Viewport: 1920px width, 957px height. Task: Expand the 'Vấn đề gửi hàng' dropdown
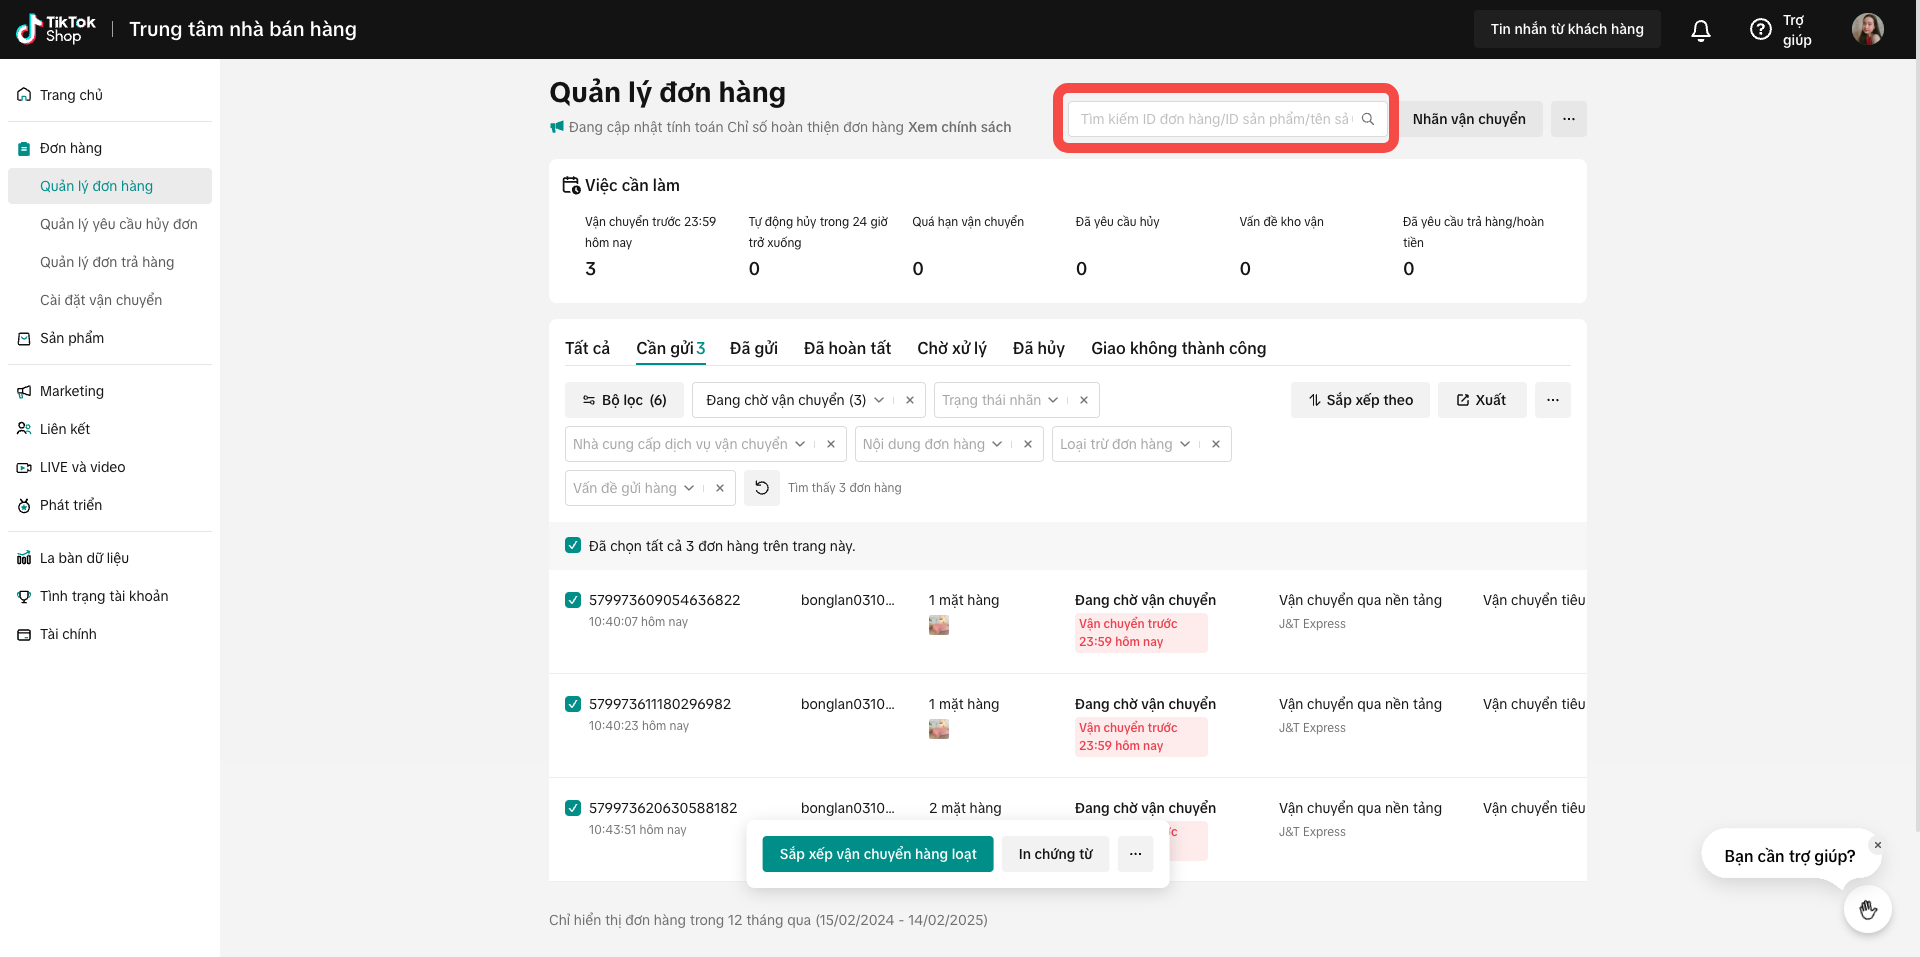tap(689, 488)
